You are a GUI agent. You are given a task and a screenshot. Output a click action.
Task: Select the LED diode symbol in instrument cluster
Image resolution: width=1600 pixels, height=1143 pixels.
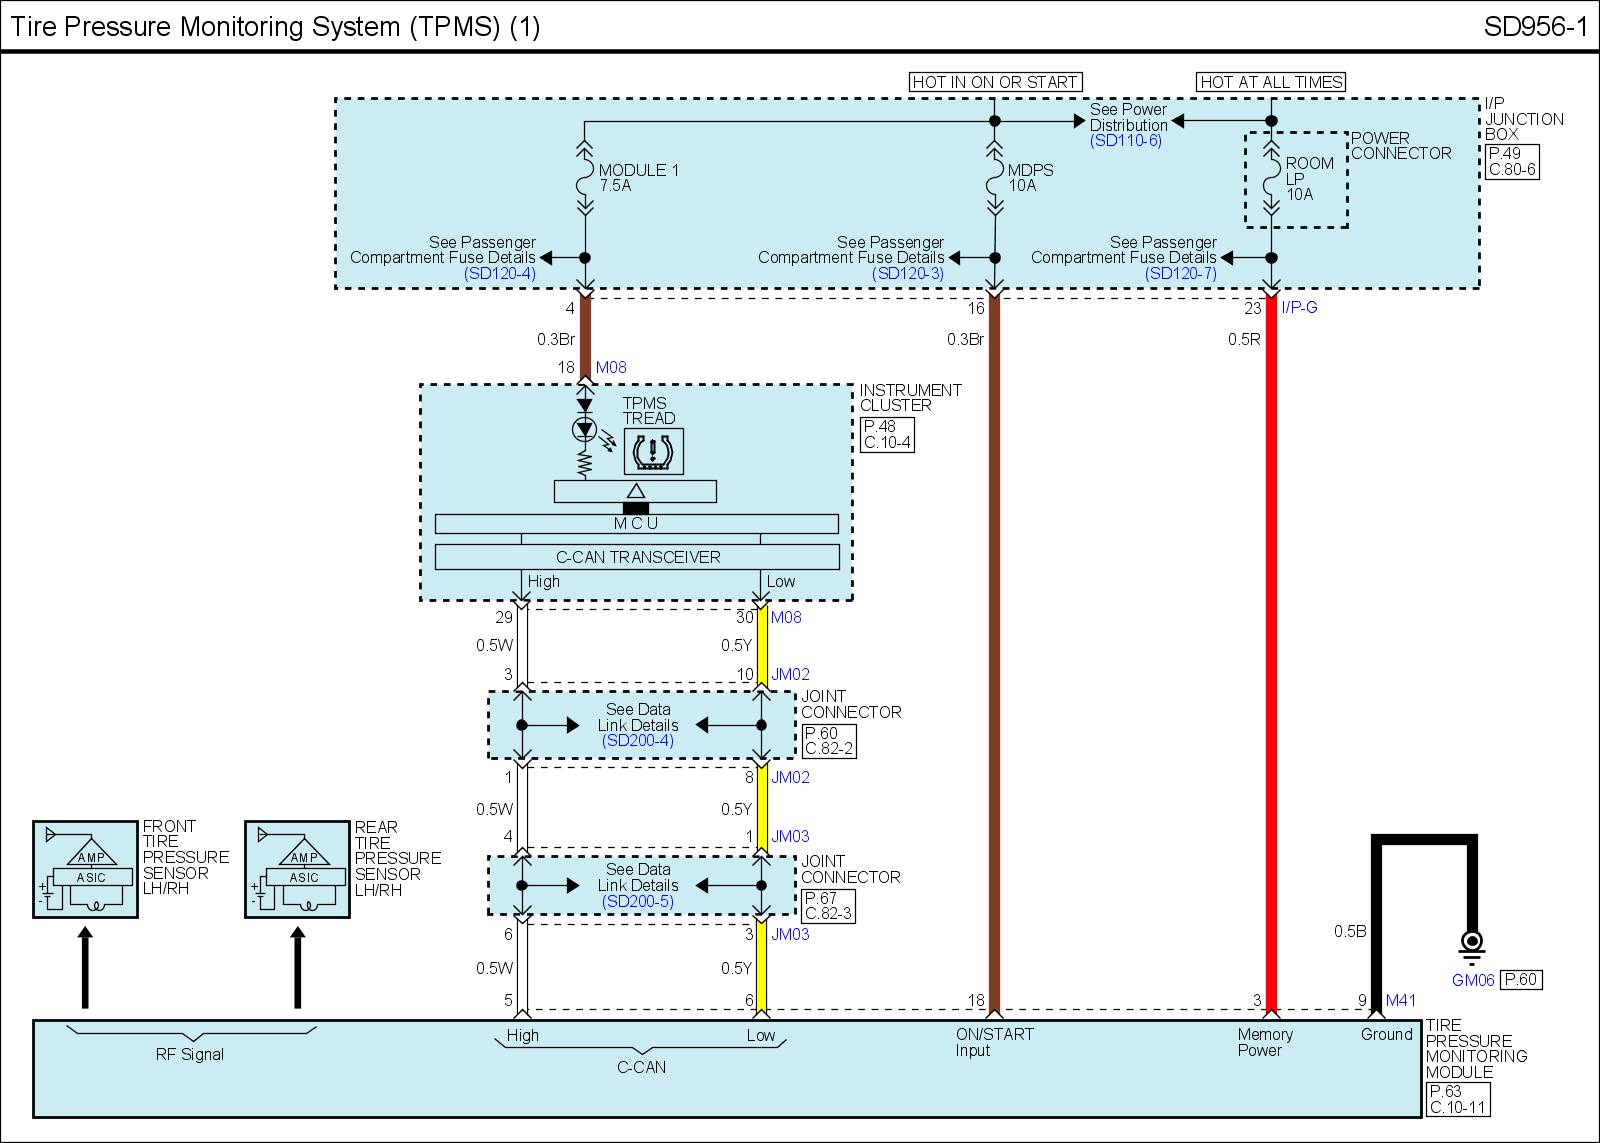(x=585, y=429)
